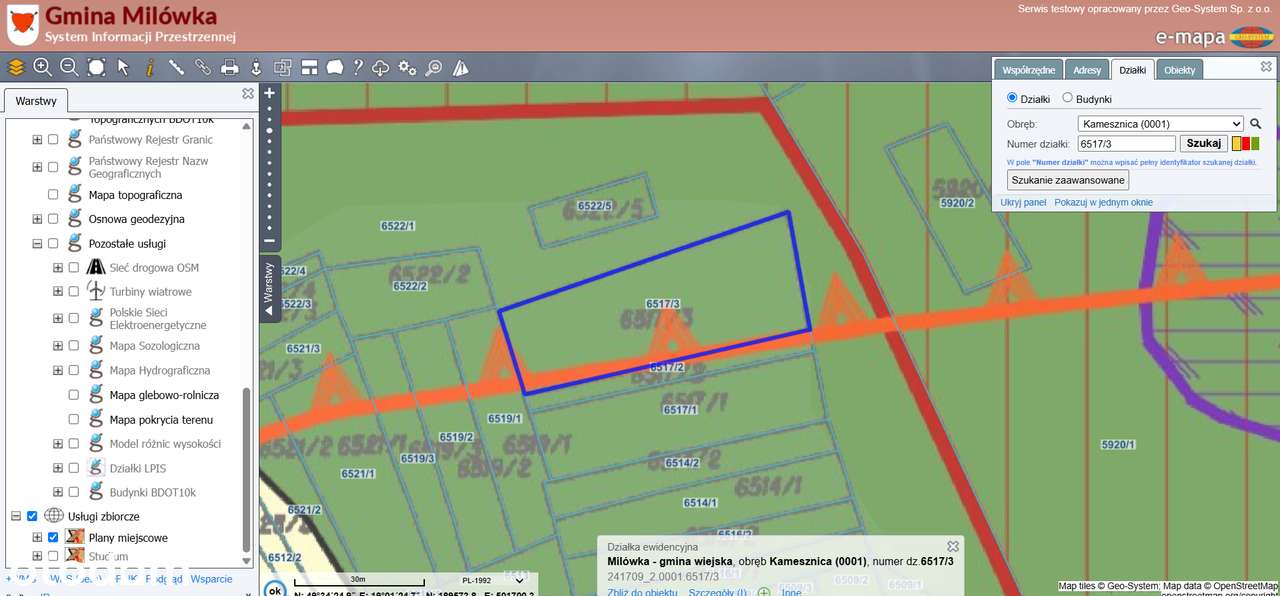
Task: Click the Numer działki input field
Action: [1126, 144]
